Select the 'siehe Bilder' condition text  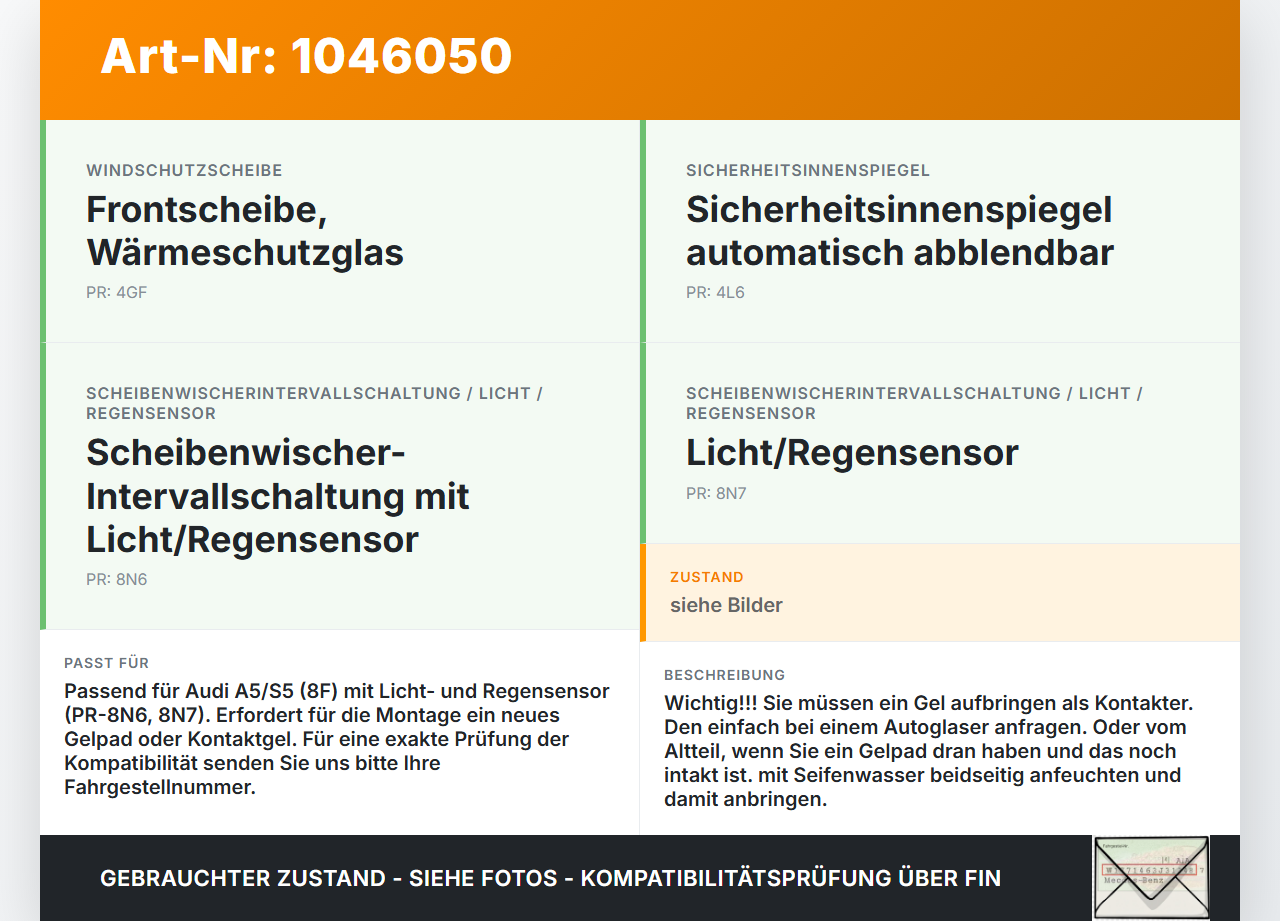pyautogui.click(x=726, y=605)
